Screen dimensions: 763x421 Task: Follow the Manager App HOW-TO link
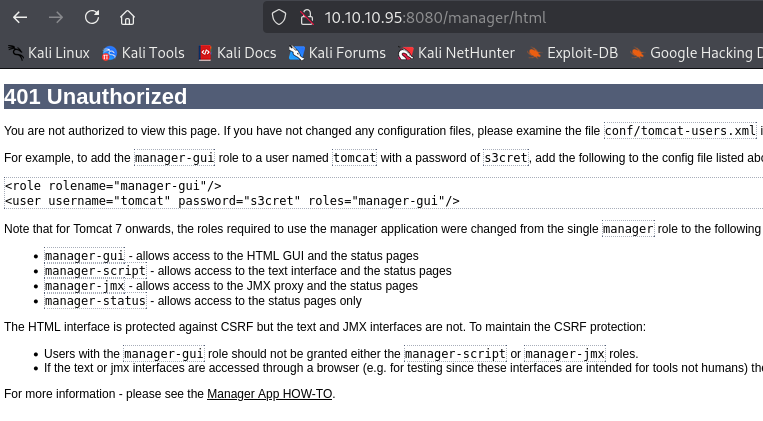[270, 394]
